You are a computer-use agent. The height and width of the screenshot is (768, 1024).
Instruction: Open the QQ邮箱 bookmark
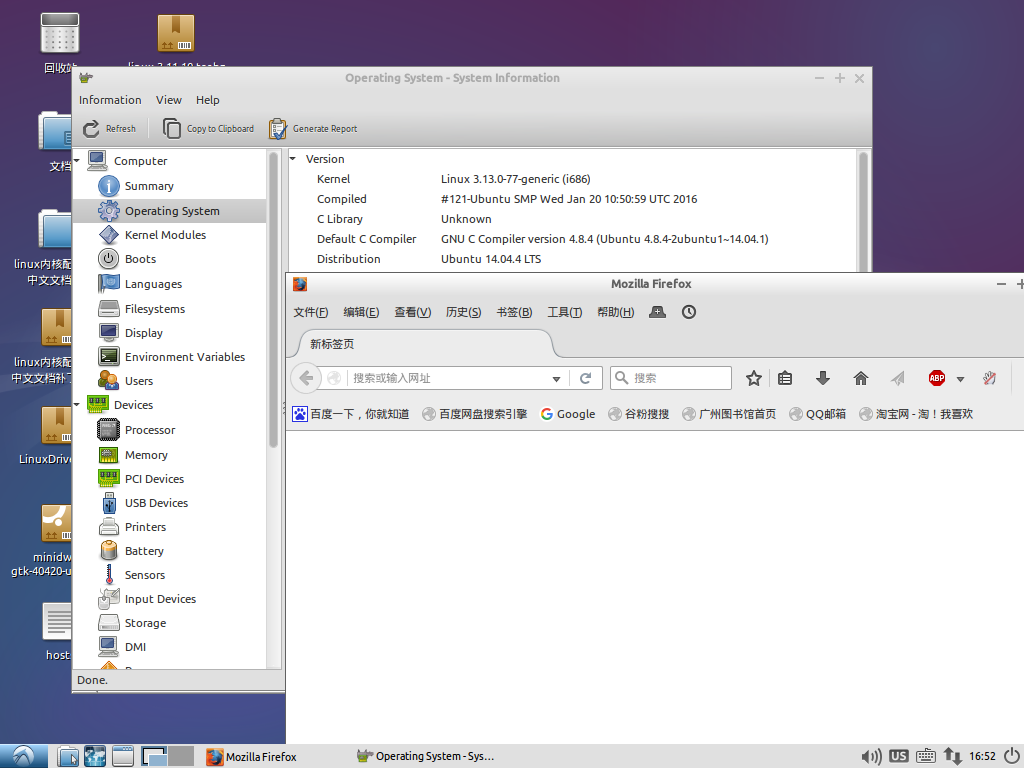click(x=817, y=414)
